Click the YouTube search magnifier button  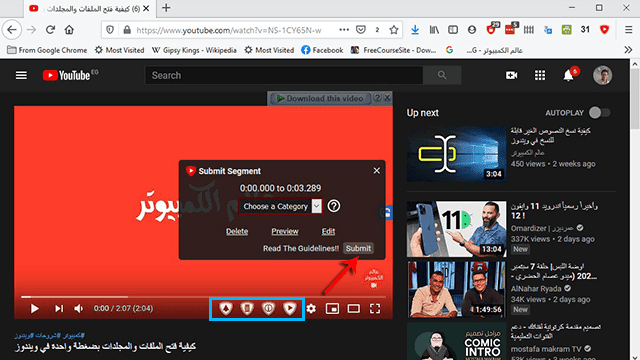coord(442,76)
